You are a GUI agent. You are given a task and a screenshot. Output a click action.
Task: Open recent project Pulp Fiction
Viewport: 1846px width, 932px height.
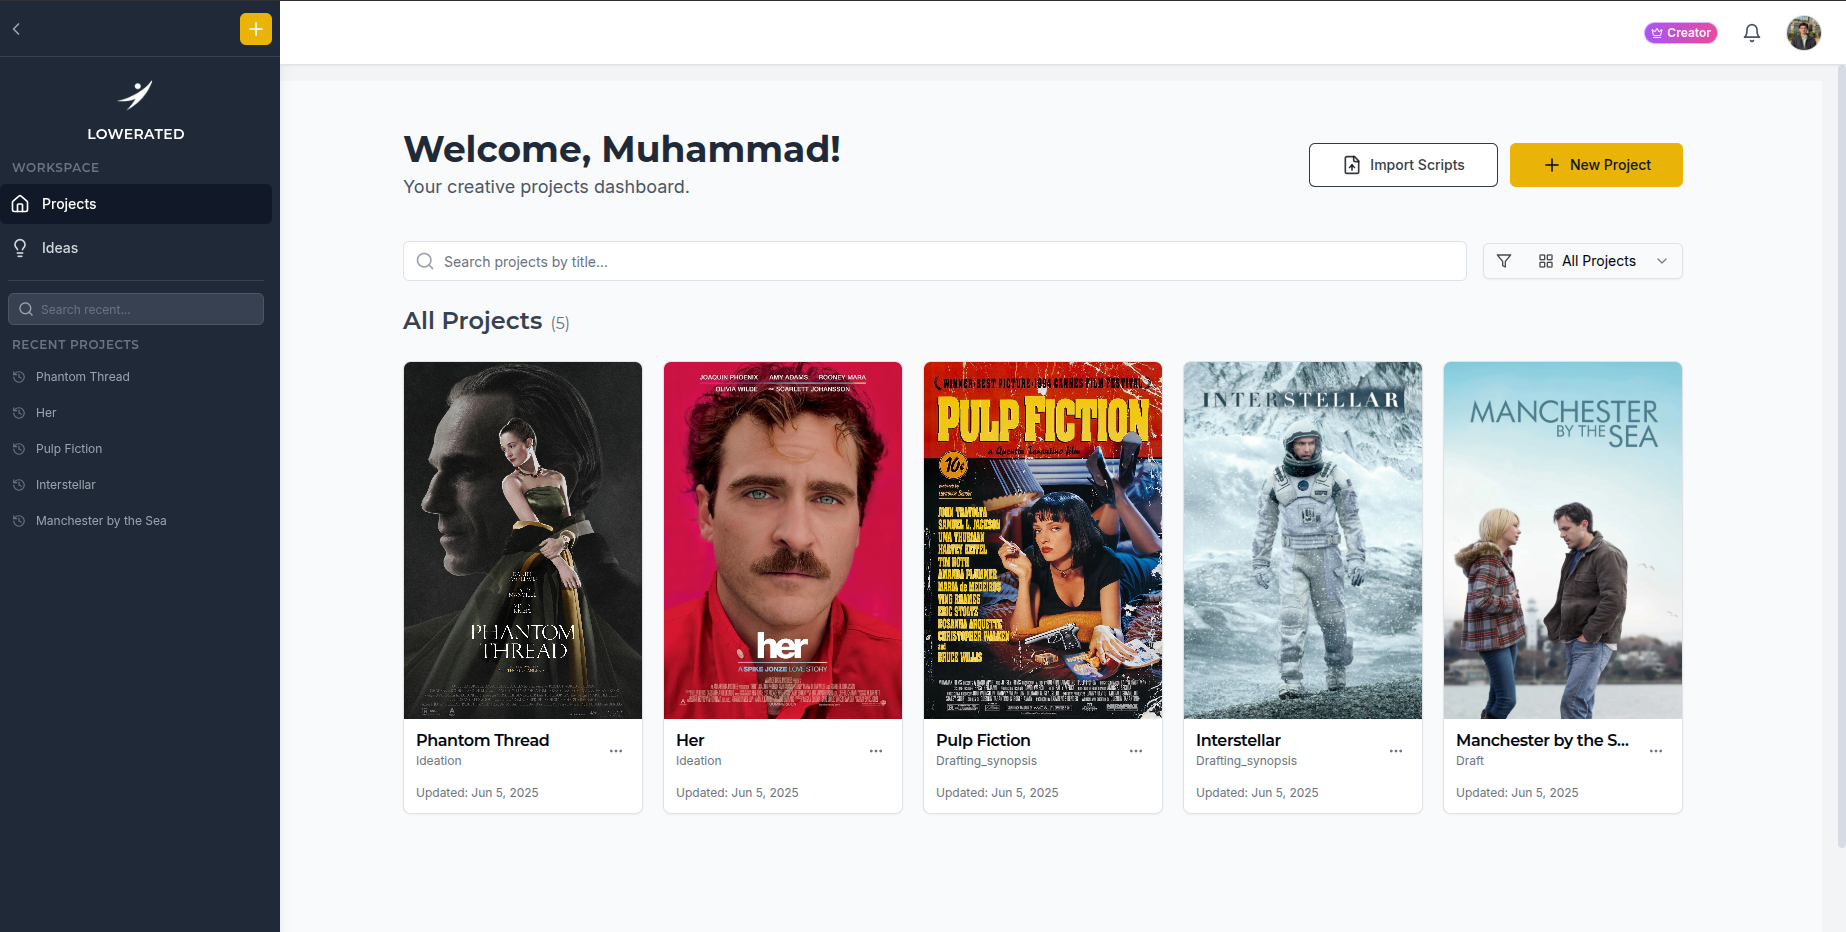[69, 449]
